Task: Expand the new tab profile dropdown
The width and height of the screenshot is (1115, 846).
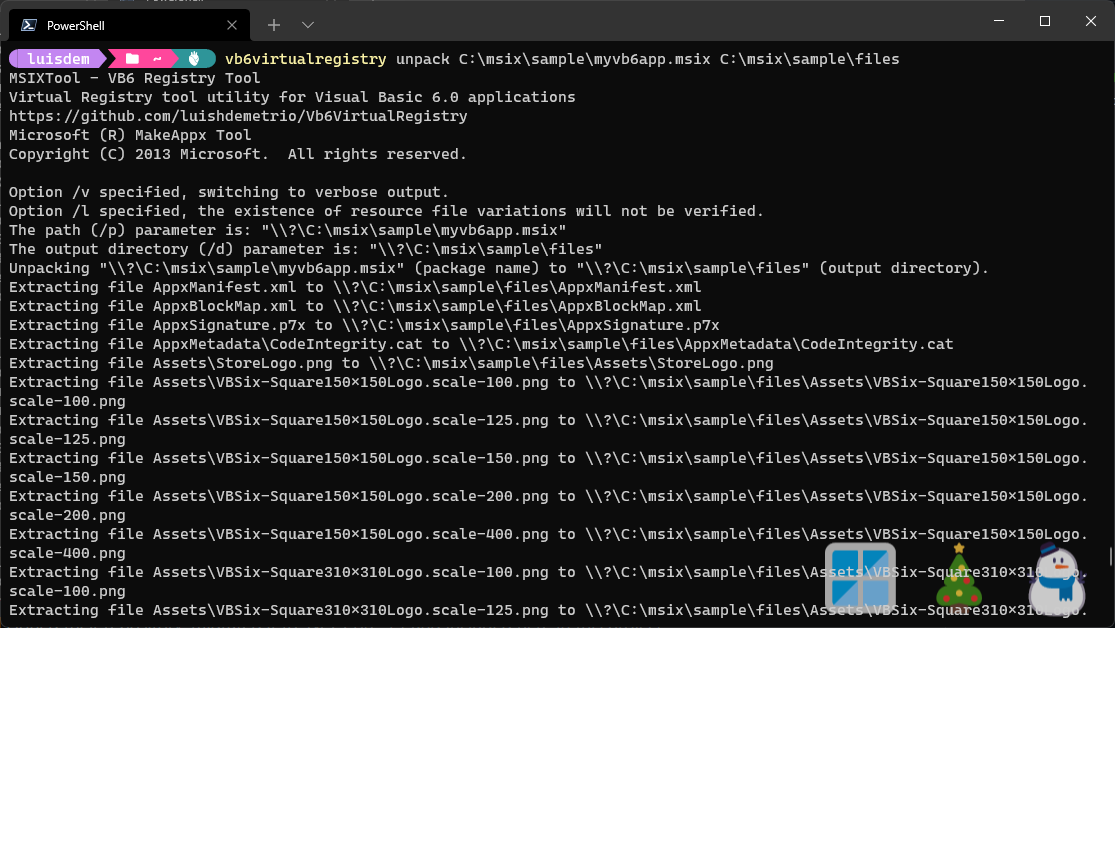Action: pyautogui.click(x=308, y=25)
